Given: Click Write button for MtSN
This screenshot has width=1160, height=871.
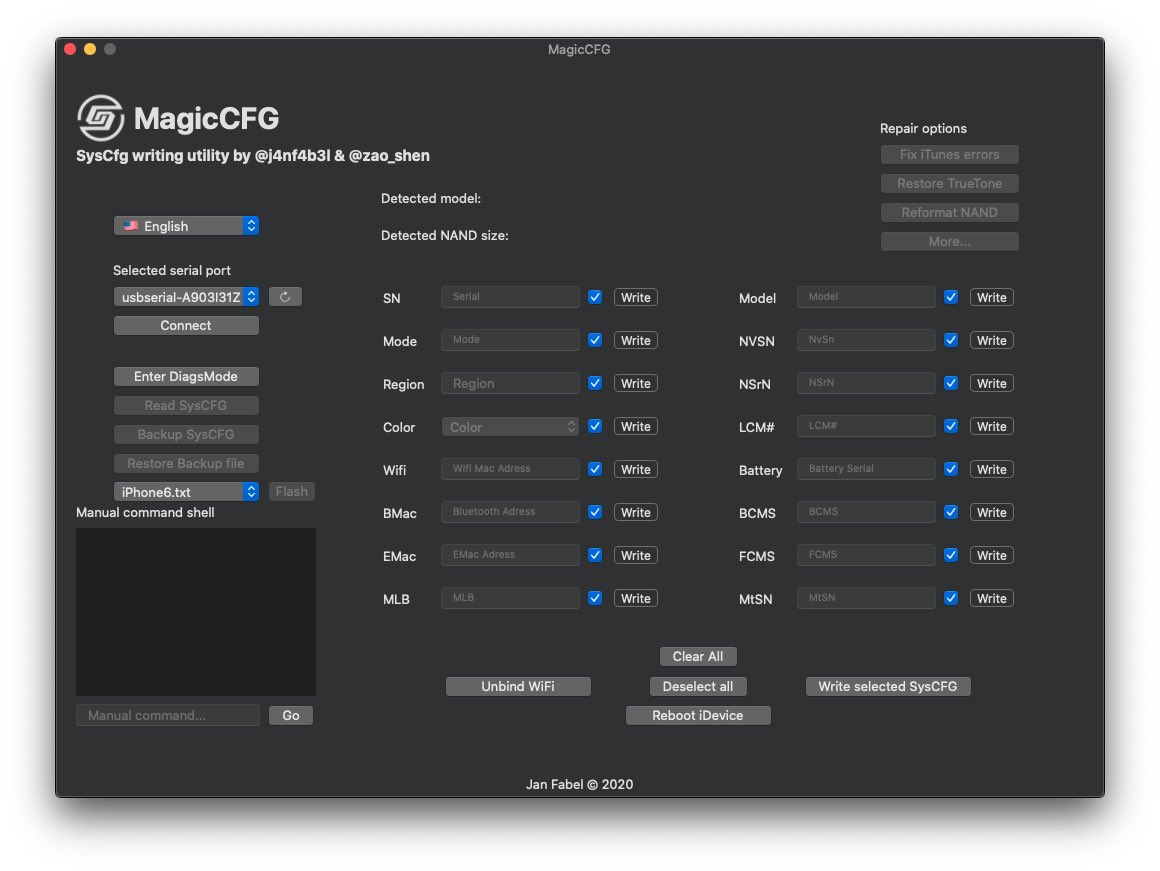Looking at the screenshot, I should (991, 598).
